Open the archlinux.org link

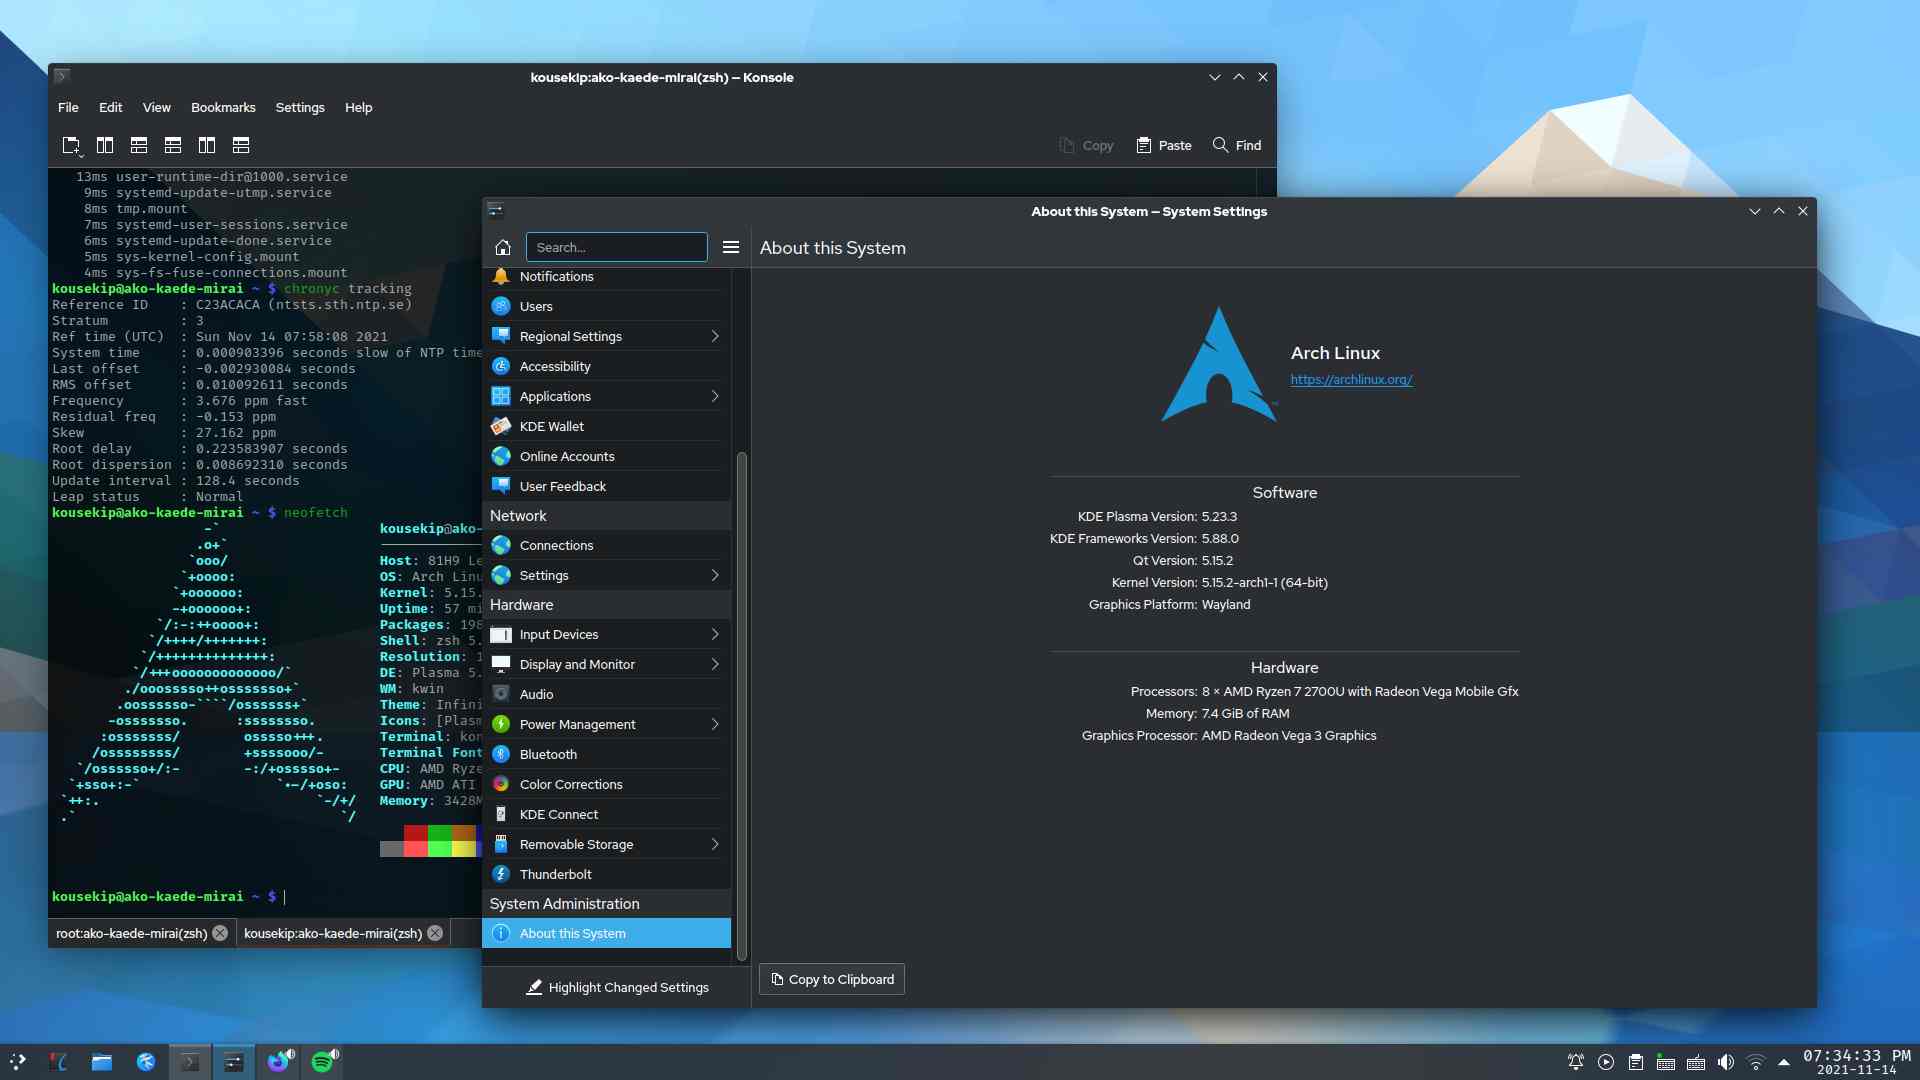pos(1351,380)
